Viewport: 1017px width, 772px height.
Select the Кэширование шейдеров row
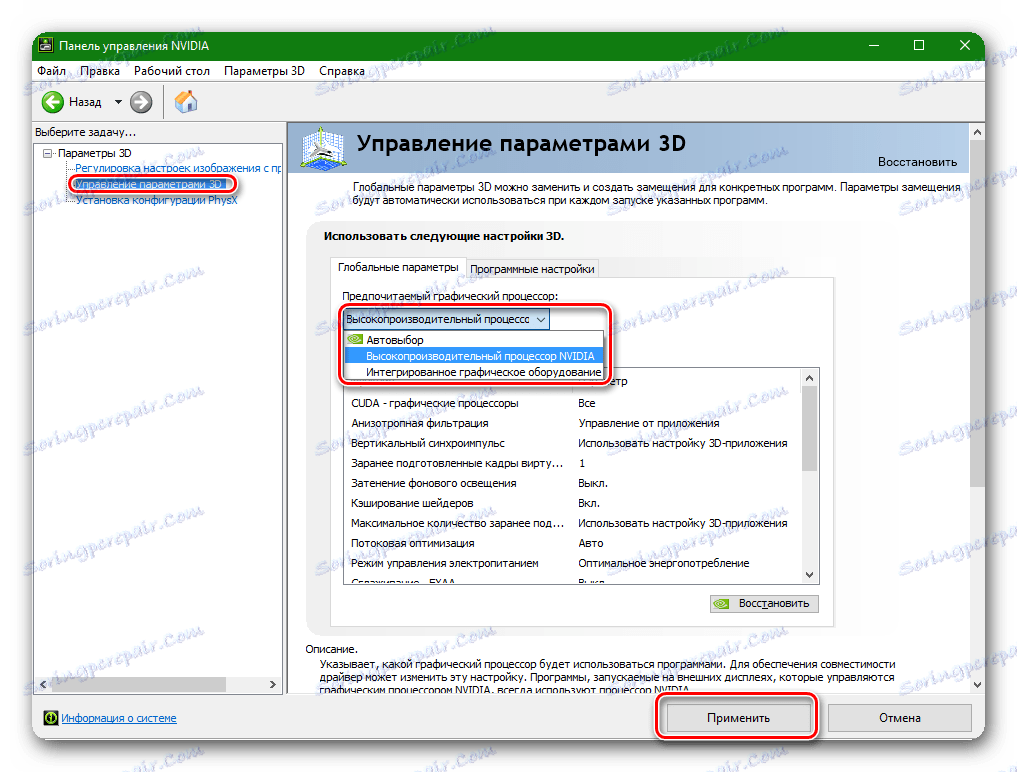pos(574,503)
